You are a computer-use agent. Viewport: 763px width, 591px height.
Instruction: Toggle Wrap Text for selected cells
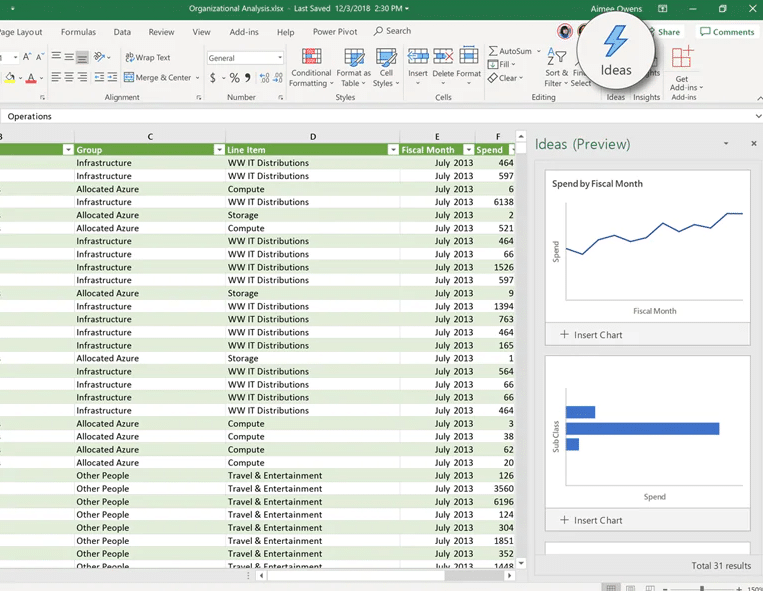[x=148, y=58]
